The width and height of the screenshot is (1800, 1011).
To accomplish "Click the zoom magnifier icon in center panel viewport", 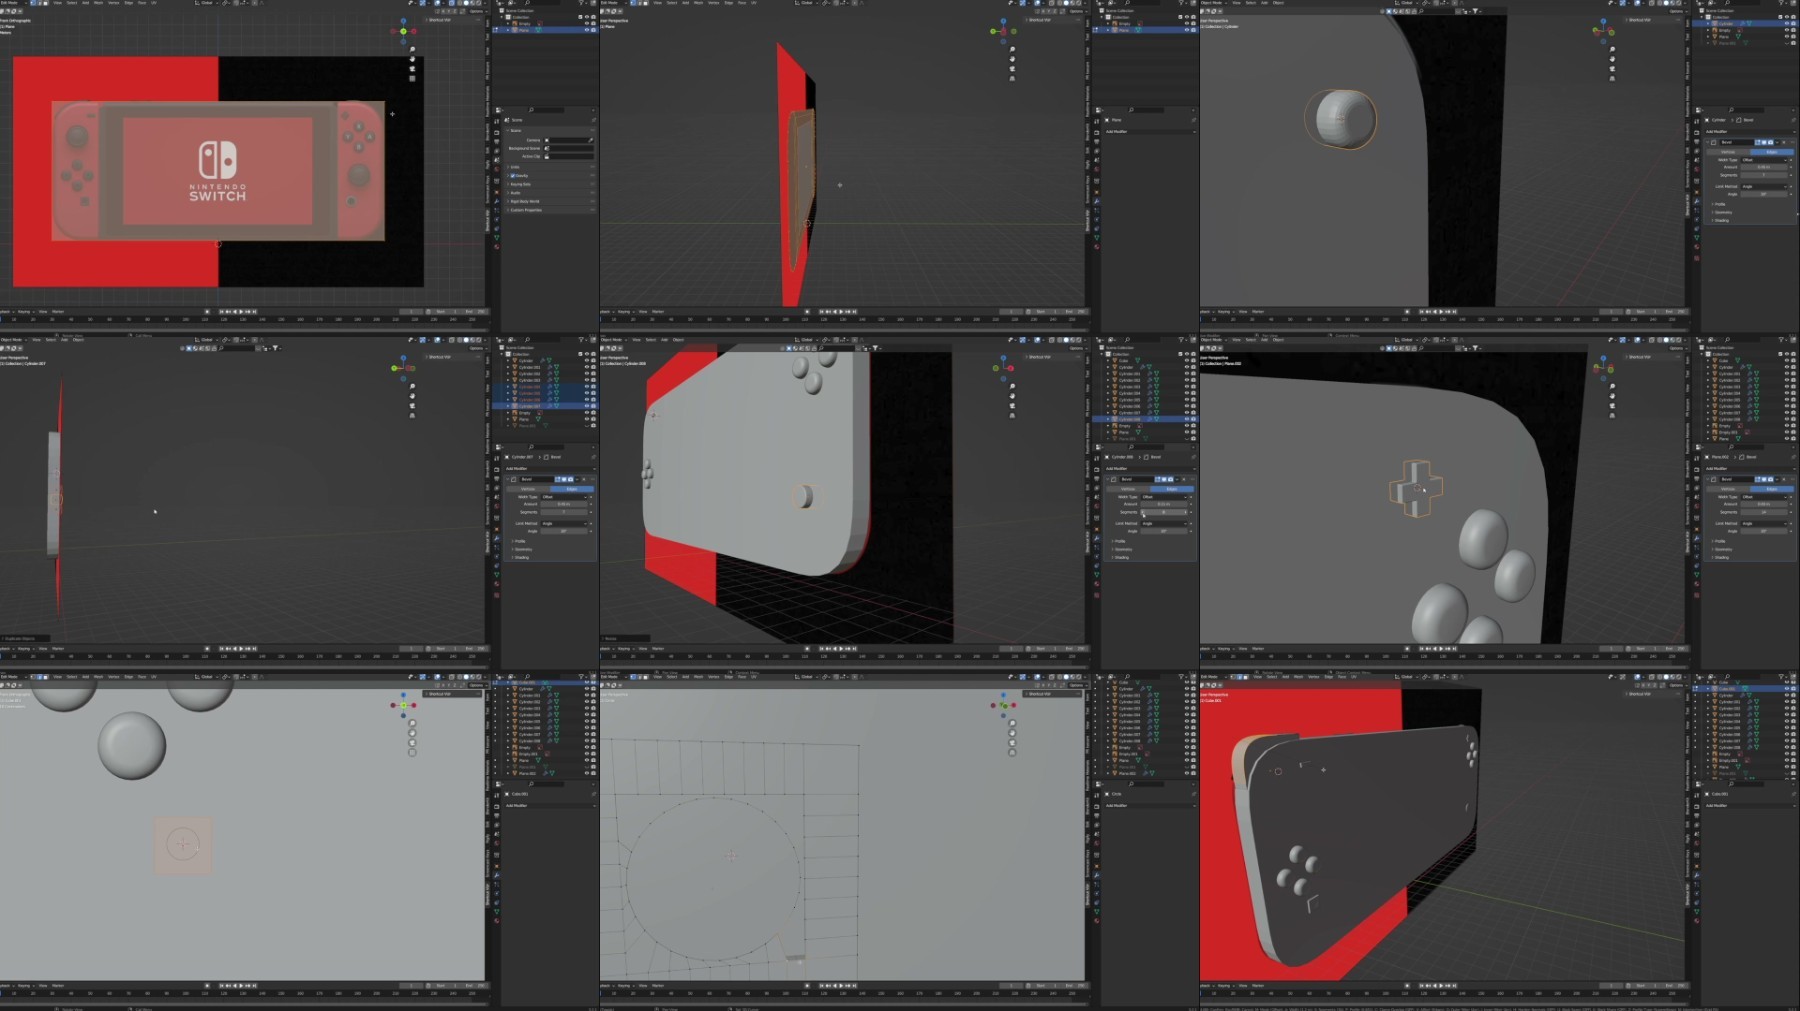I will [x=1012, y=386].
